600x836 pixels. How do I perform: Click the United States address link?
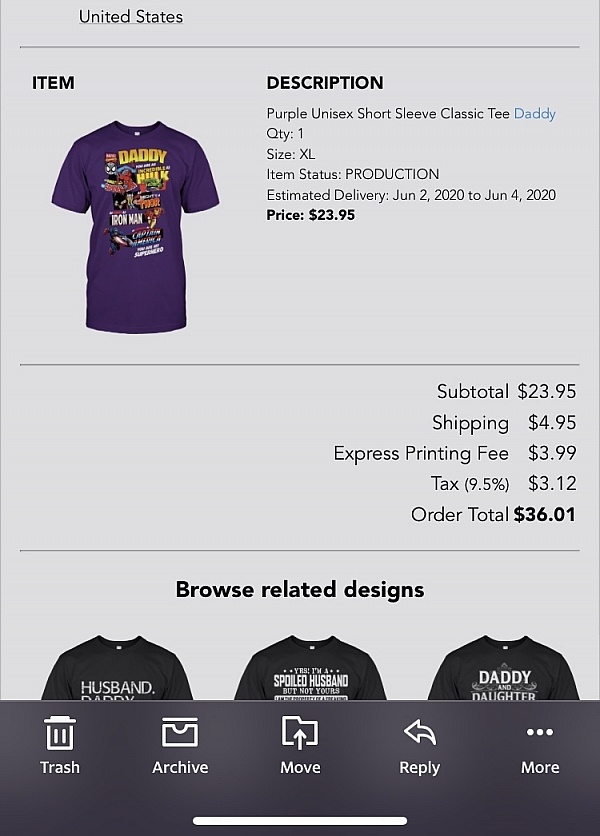pyautogui.click(x=131, y=17)
